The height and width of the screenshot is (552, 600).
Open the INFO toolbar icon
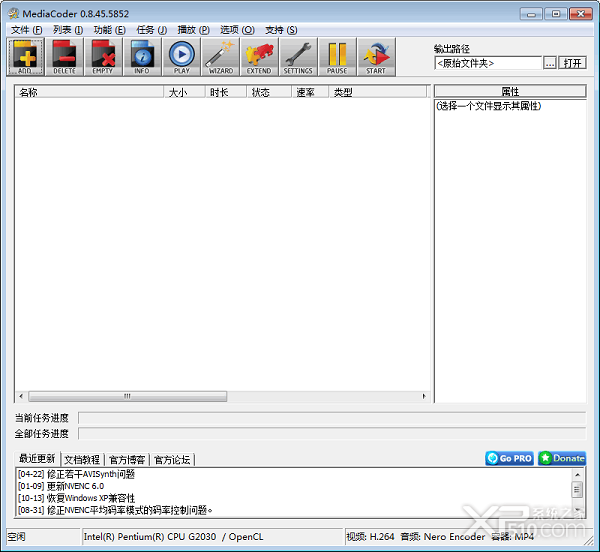[x=142, y=57]
